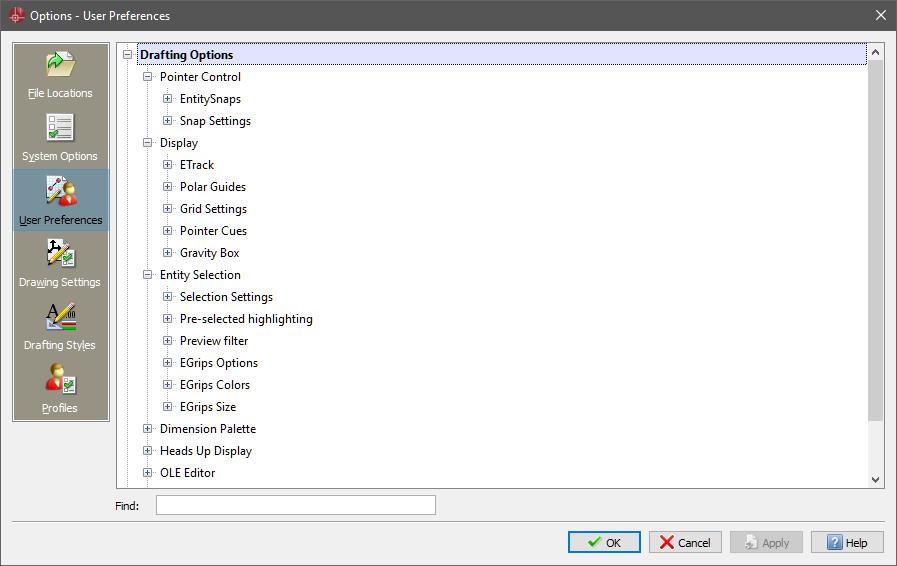Select the Dimension Palette label
897x566 pixels.
tap(208, 429)
